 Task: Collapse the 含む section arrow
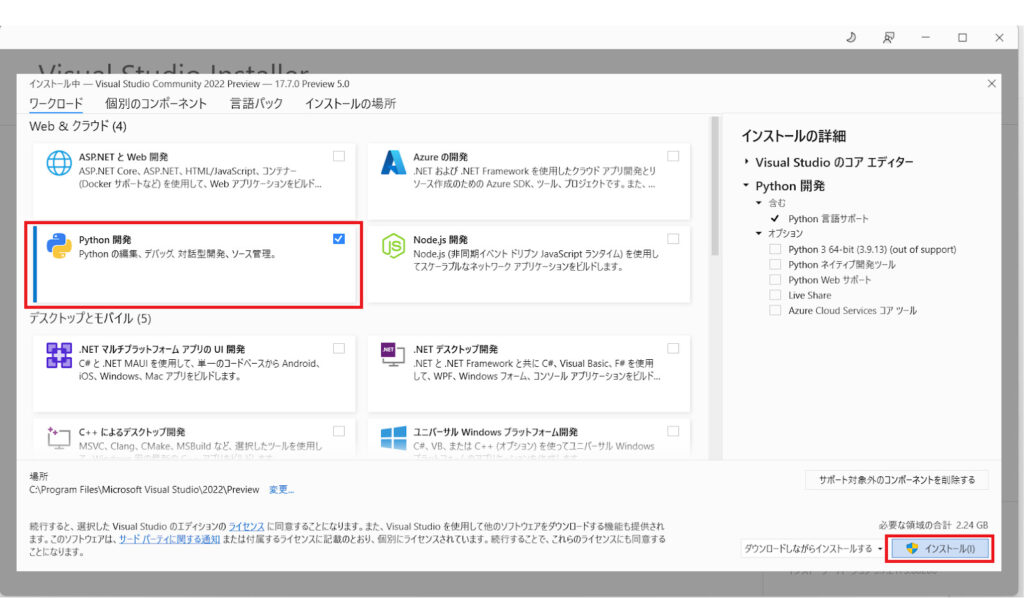coord(759,203)
